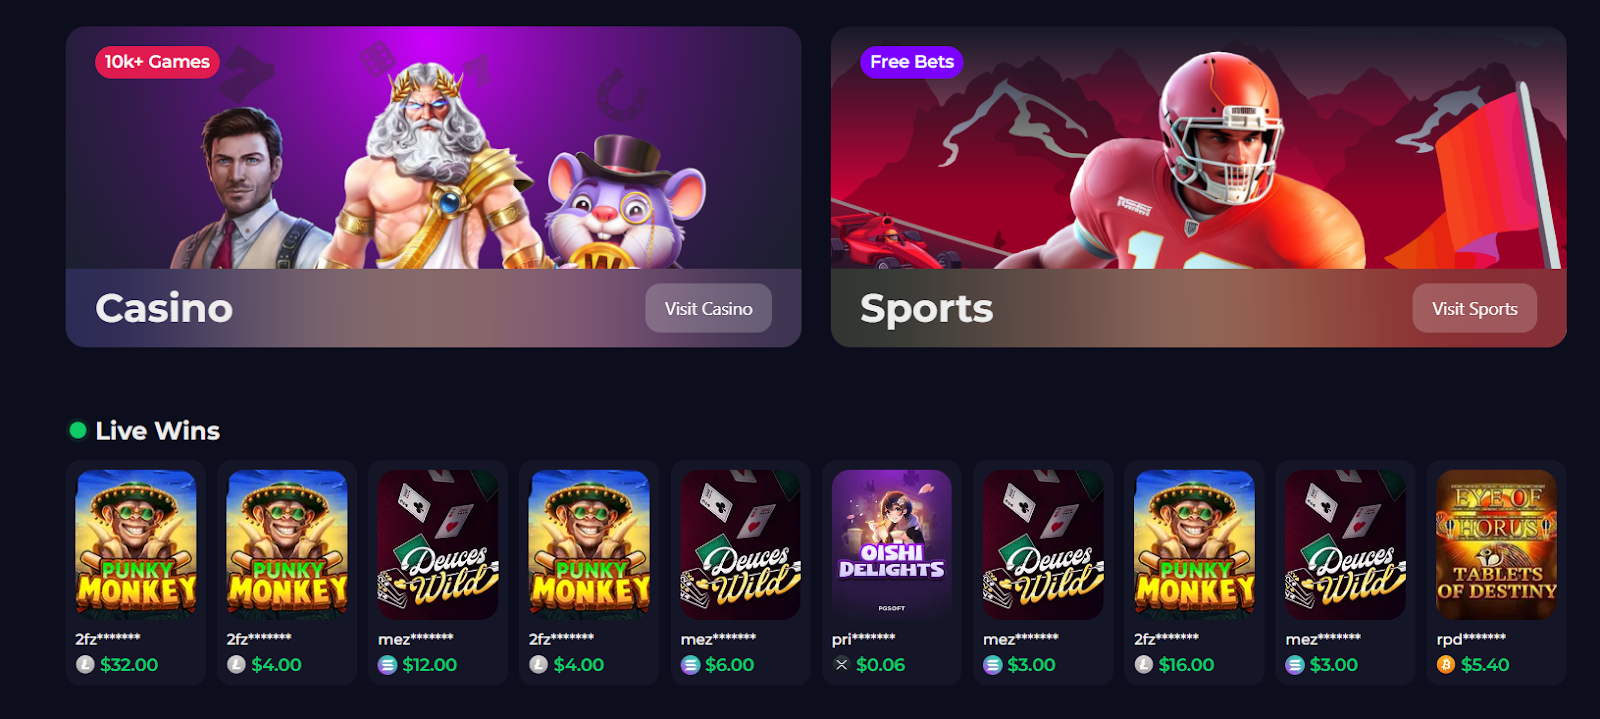Click the green Live Wins status dot

click(x=77, y=431)
